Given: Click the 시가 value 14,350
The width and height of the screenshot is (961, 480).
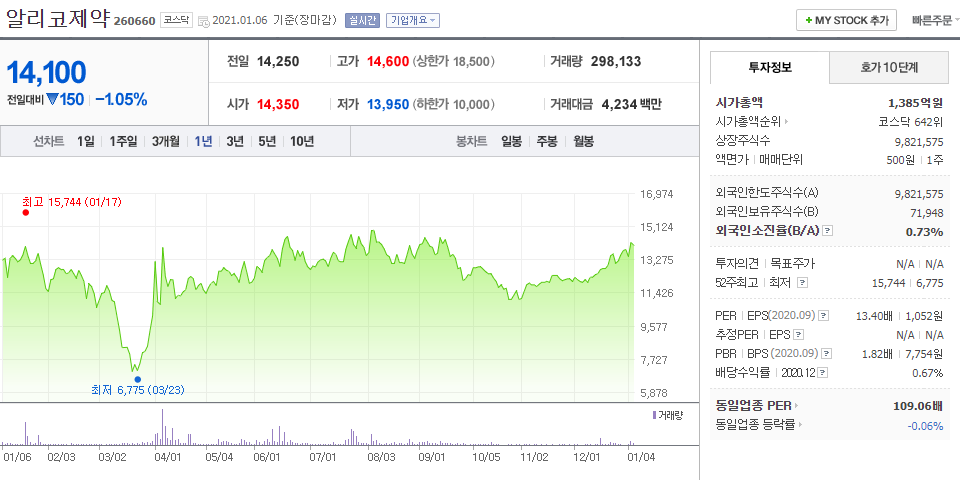Looking at the screenshot, I should click(278, 104).
